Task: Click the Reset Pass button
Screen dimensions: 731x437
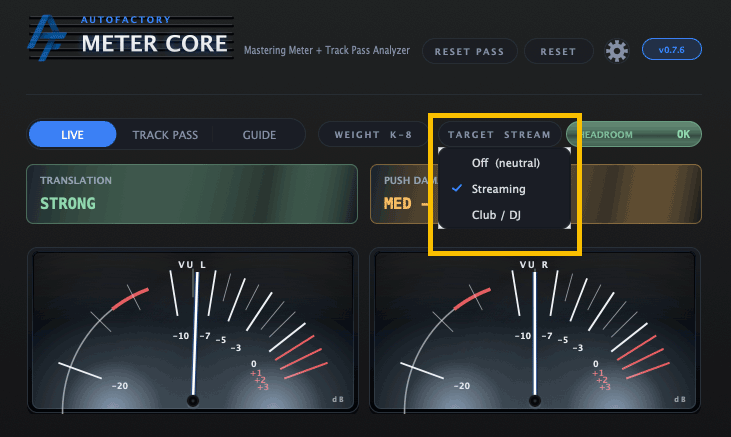Action: (469, 51)
